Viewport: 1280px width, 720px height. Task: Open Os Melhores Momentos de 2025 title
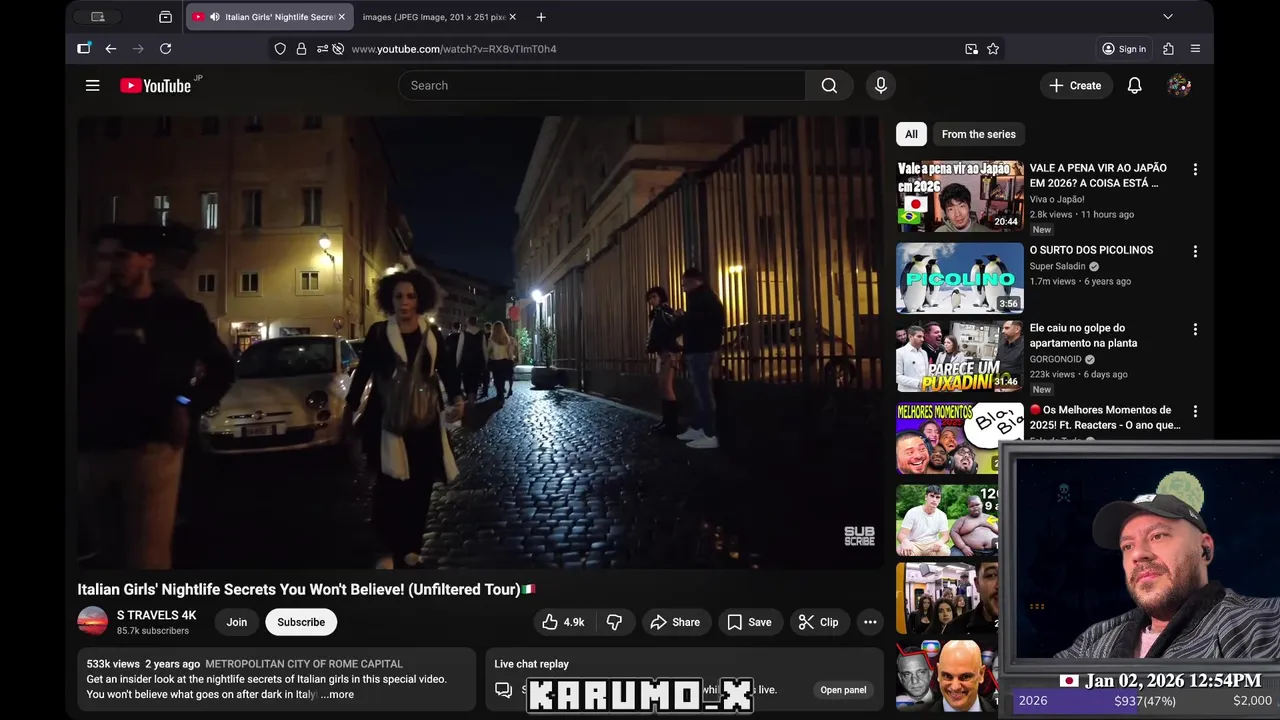point(1105,417)
